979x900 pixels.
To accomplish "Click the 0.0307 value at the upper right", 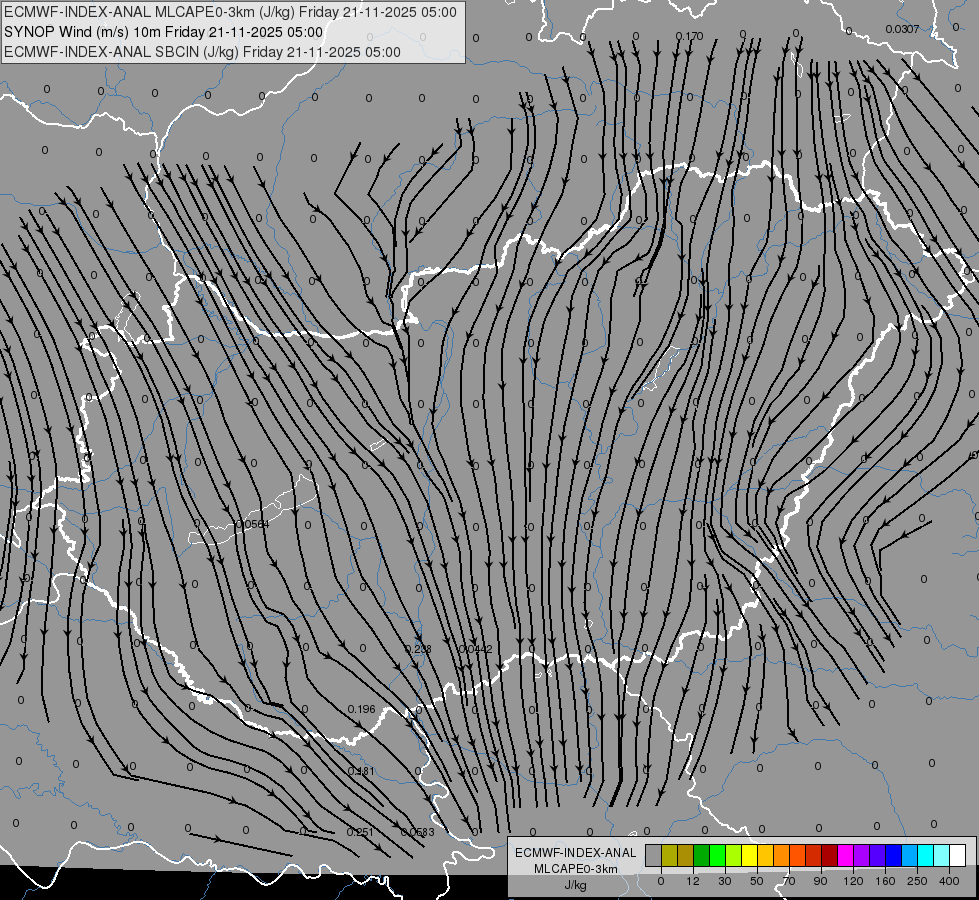I will coord(902,29).
